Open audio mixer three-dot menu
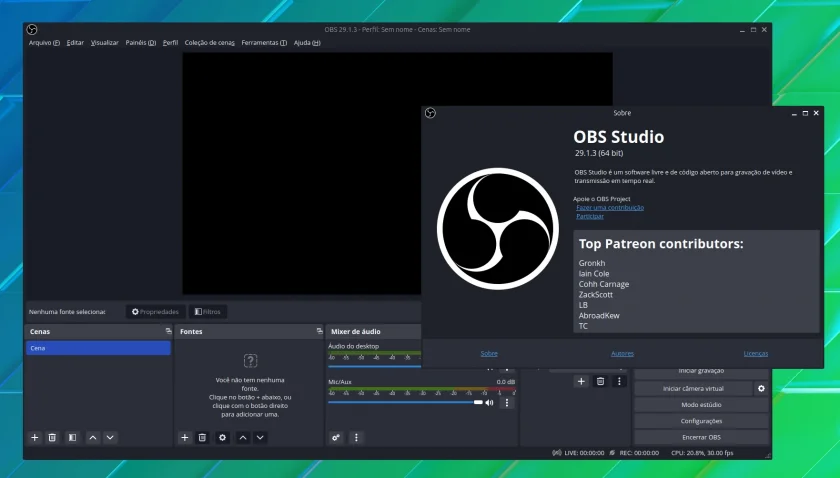This screenshot has height=478, width=840. pos(356,438)
